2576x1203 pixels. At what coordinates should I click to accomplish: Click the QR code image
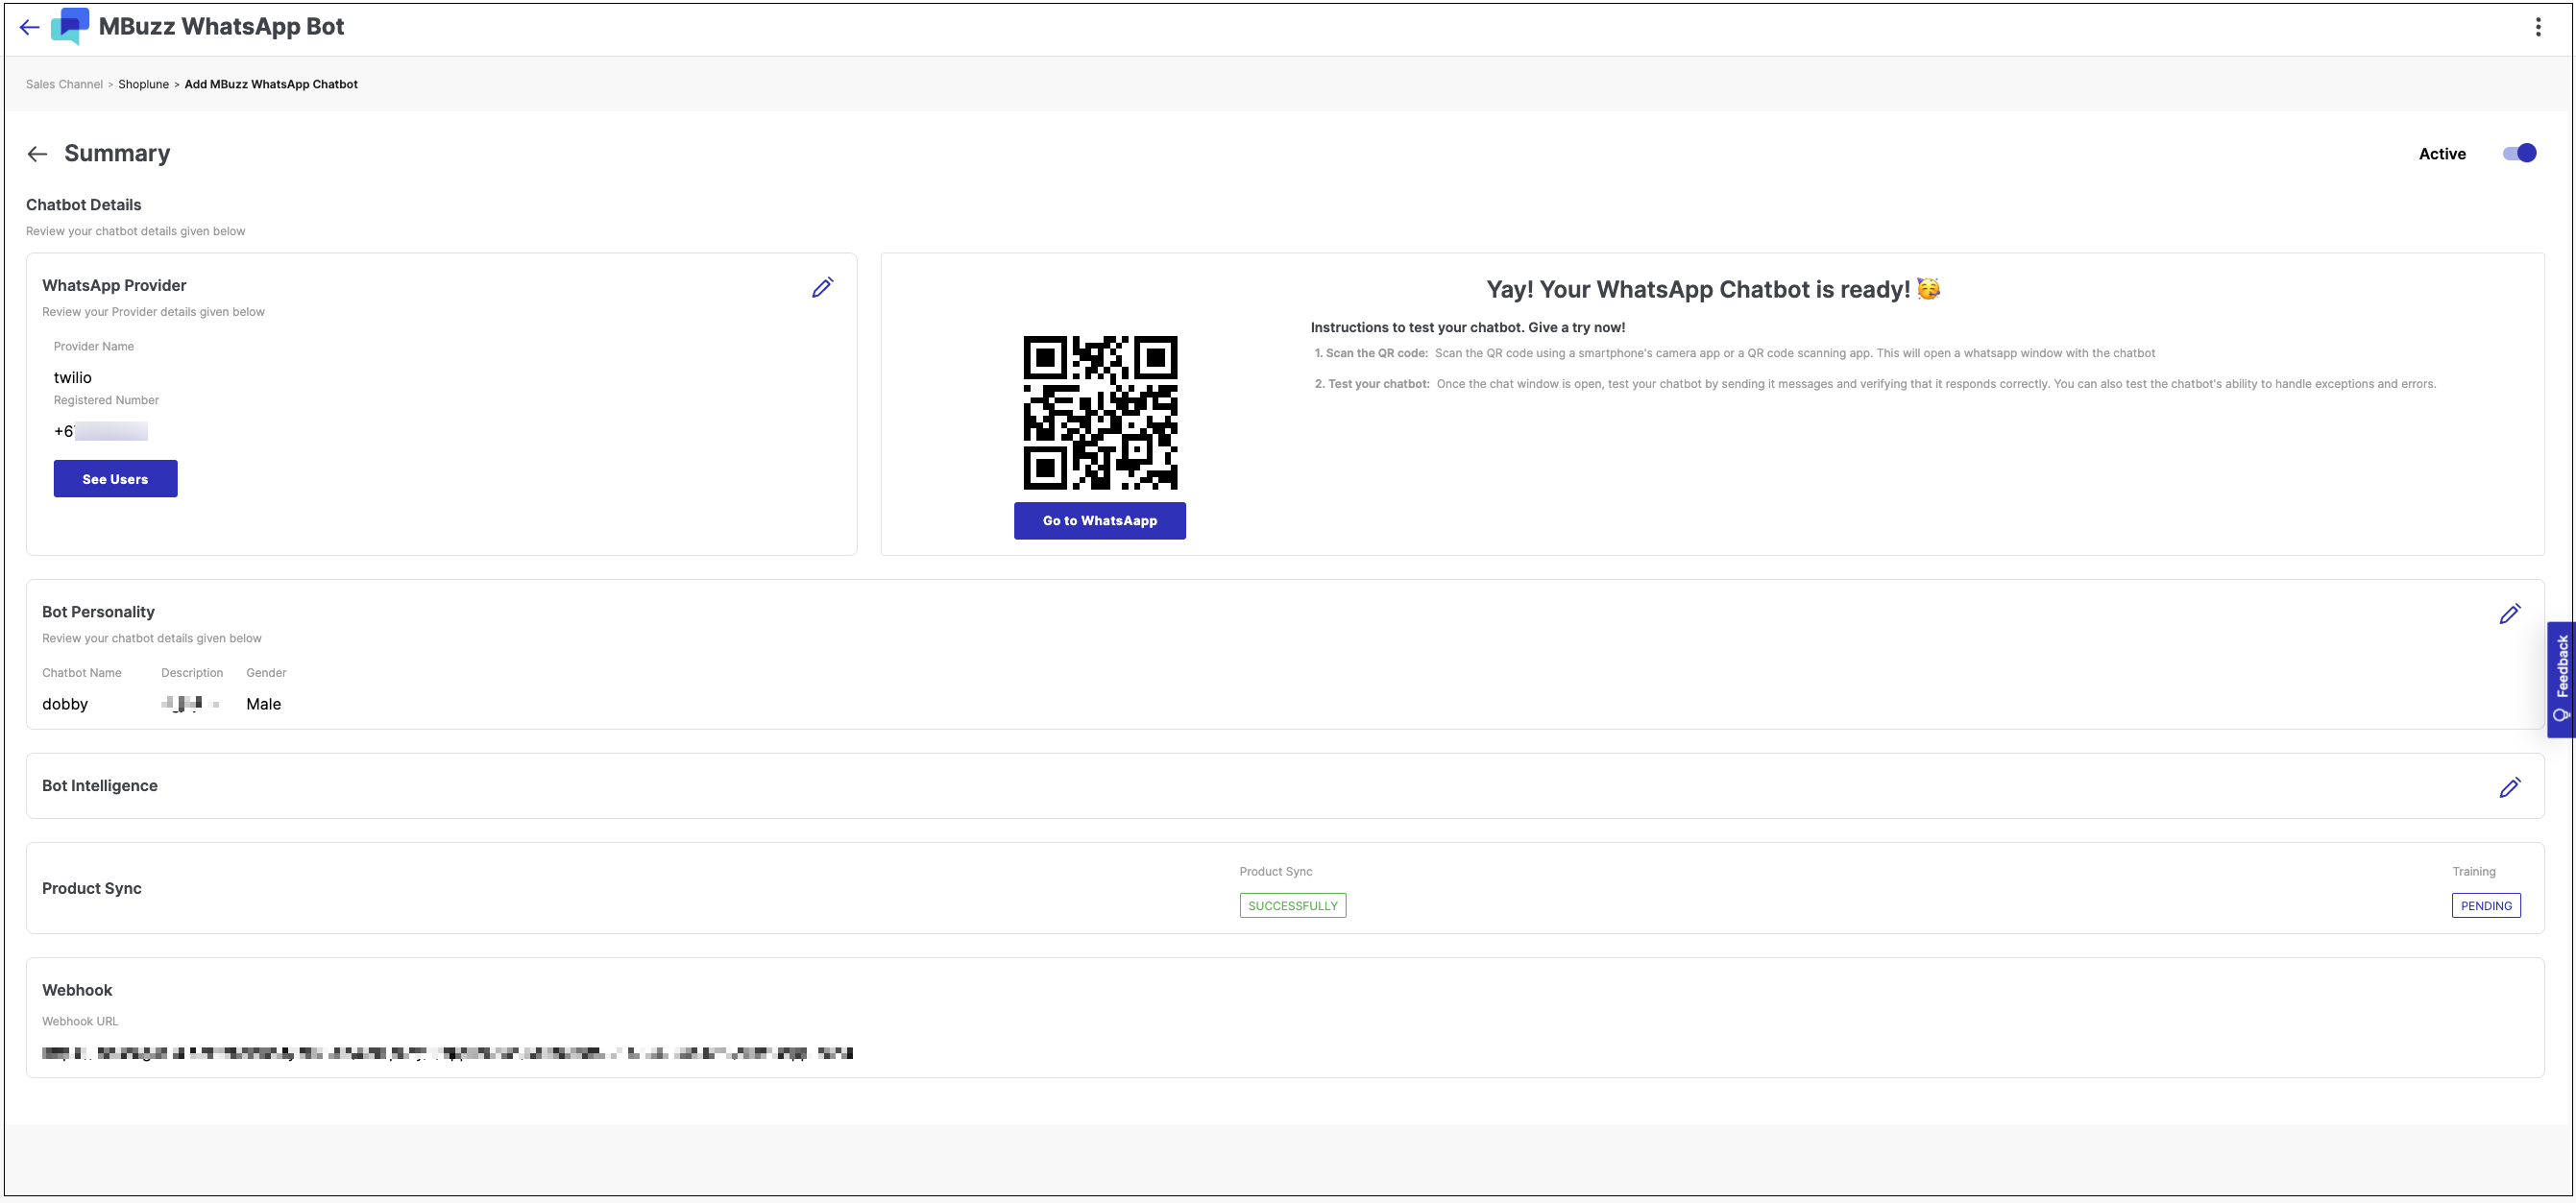[x=1100, y=412]
